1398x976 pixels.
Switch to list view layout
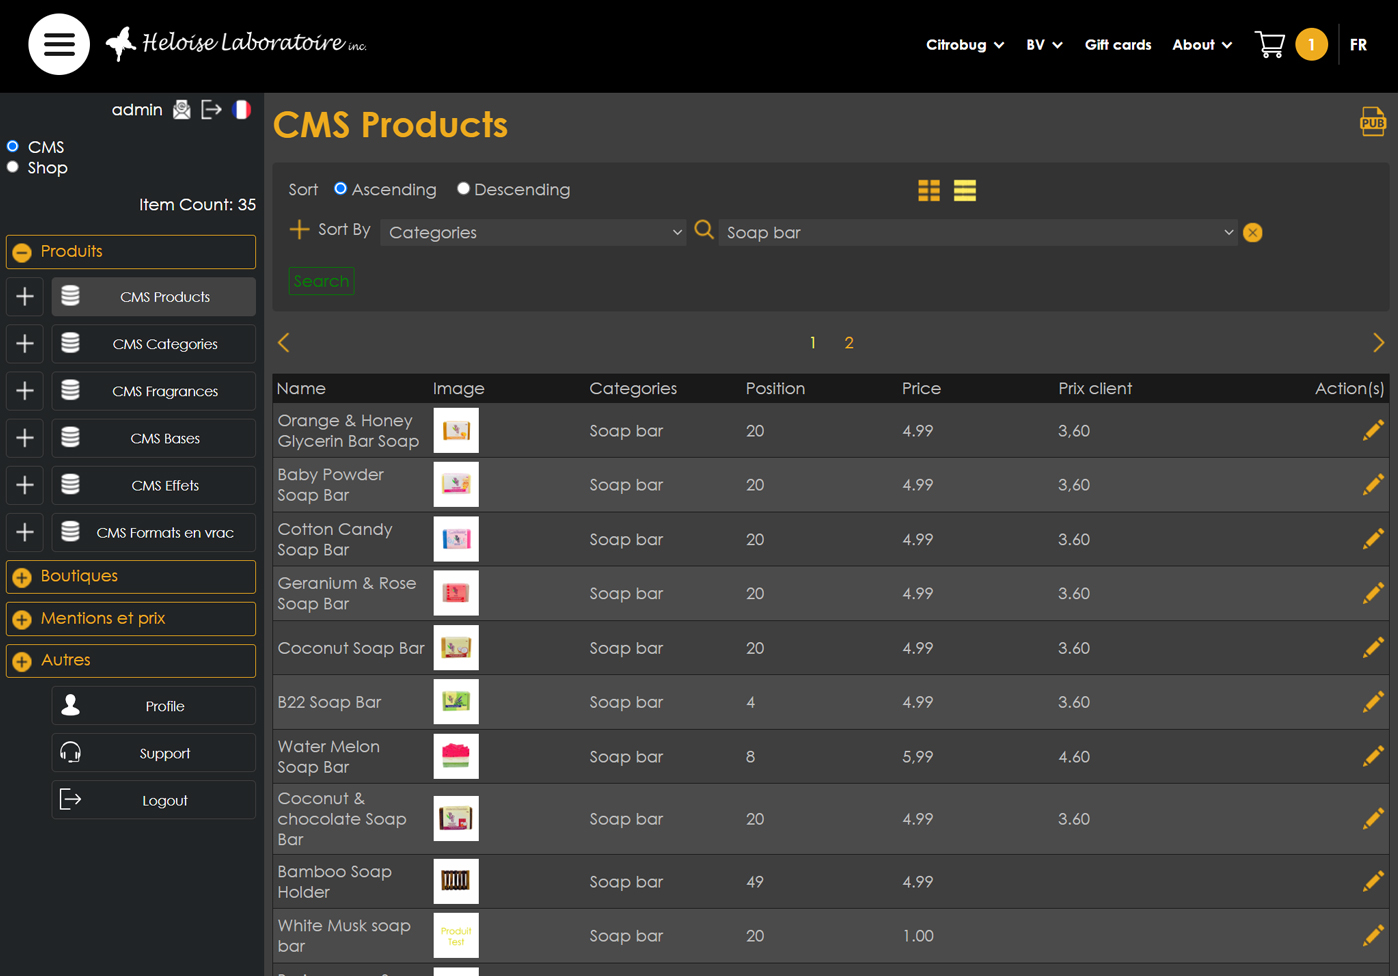pyautogui.click(x=964, y=190)
